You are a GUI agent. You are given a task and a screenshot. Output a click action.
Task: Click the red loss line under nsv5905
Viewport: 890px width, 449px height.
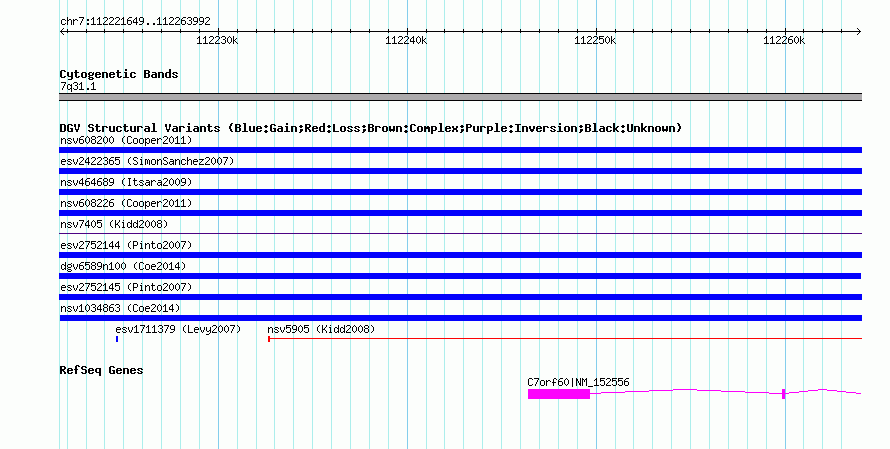click(x=565, y=339)
